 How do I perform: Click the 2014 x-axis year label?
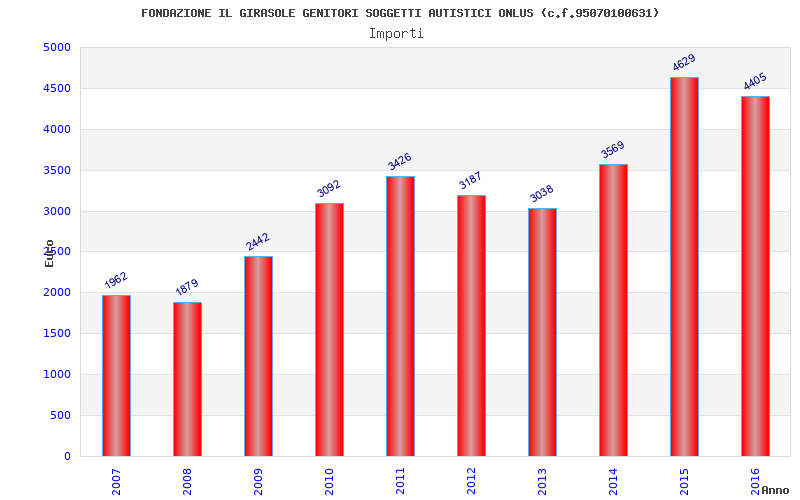point(612,482)
